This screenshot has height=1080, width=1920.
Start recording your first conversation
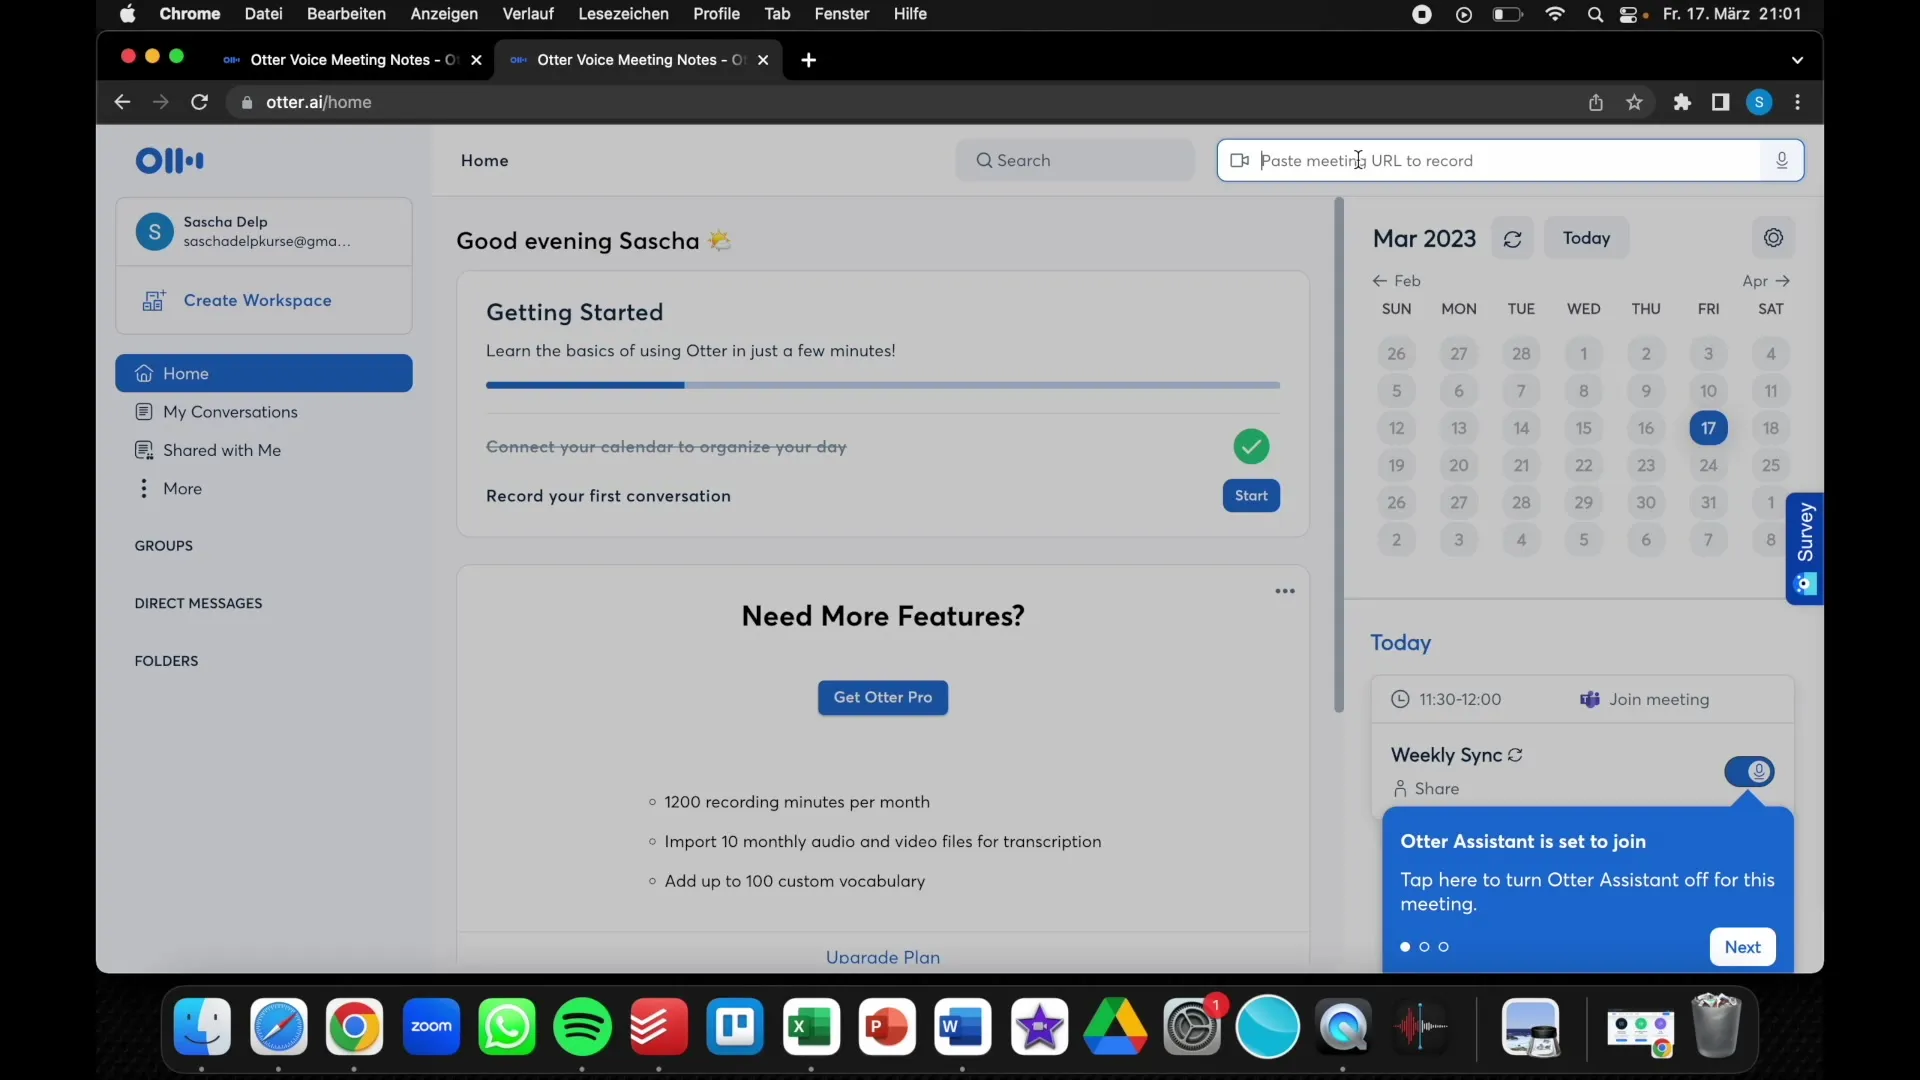coord(1251,496)
